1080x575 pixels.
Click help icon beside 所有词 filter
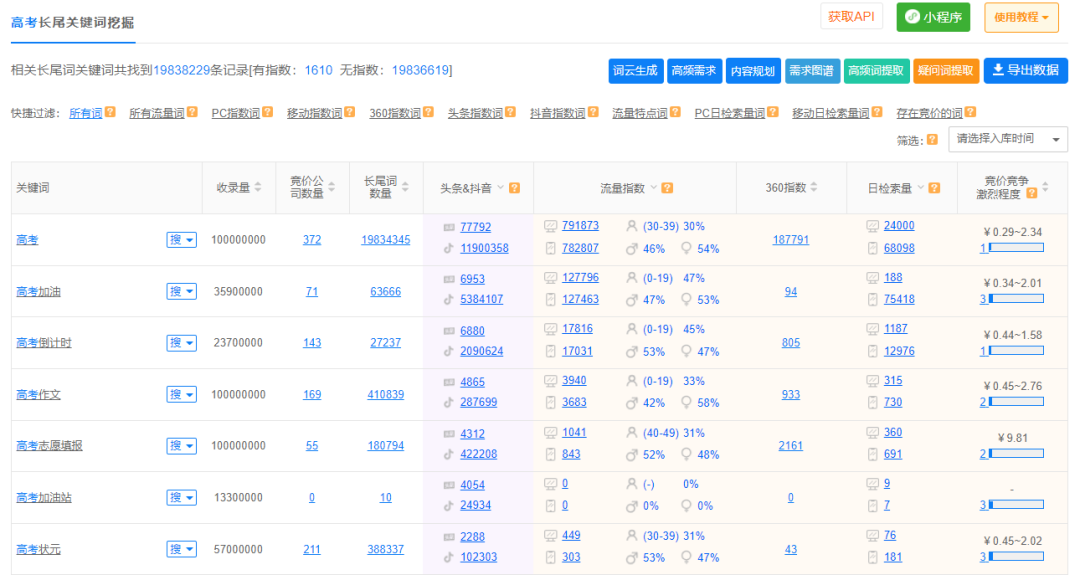(x=110, y=112)
